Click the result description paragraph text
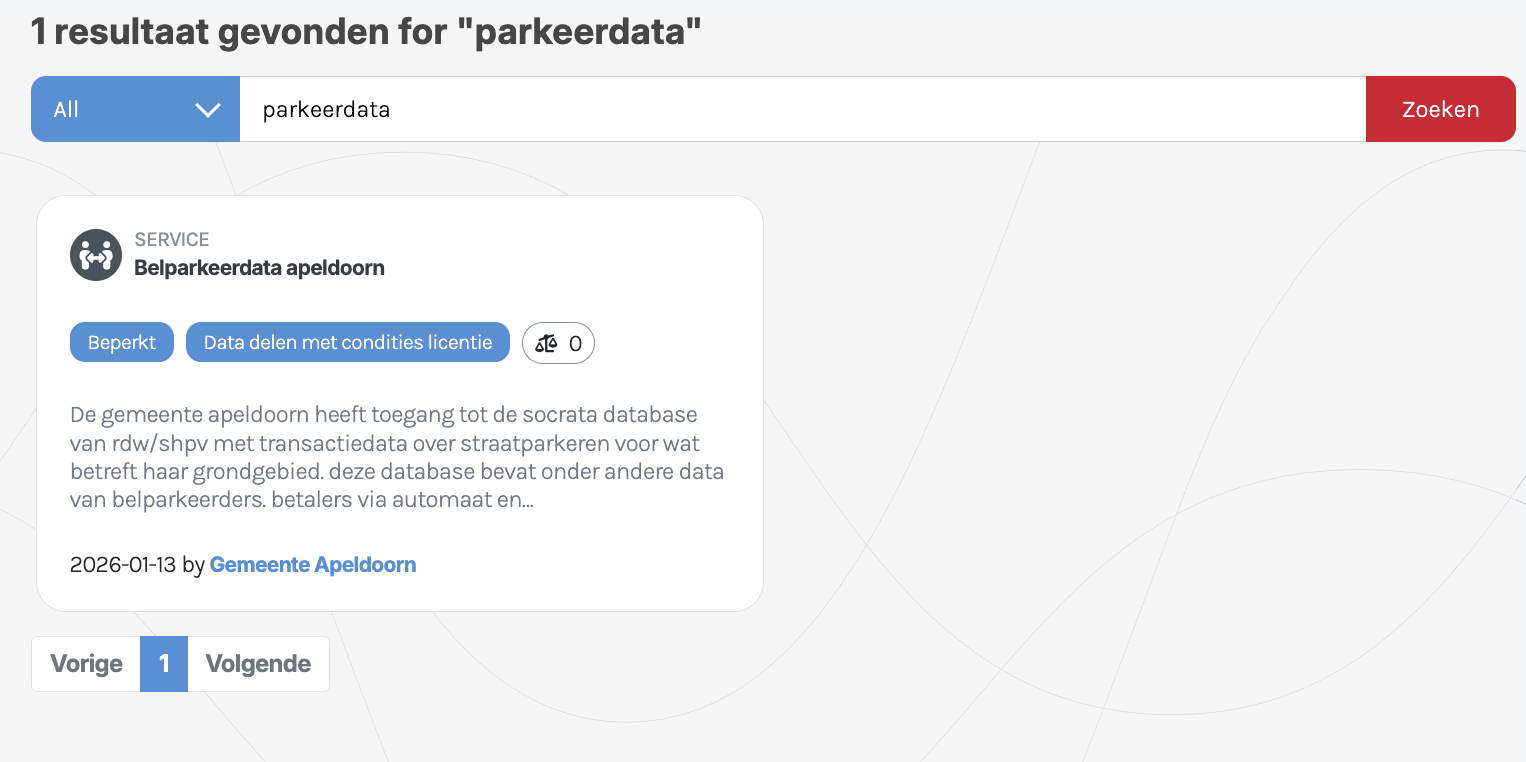The image size is (1526, 762). point(397,457)
